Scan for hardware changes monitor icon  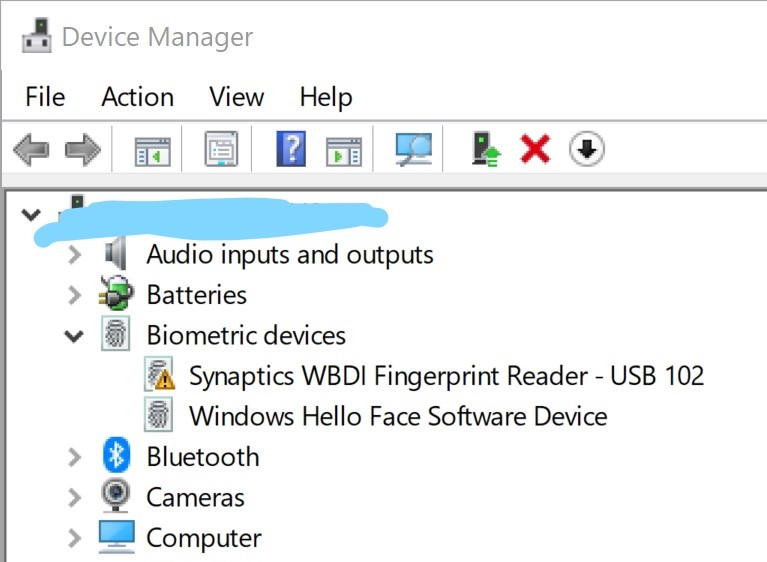413,150
